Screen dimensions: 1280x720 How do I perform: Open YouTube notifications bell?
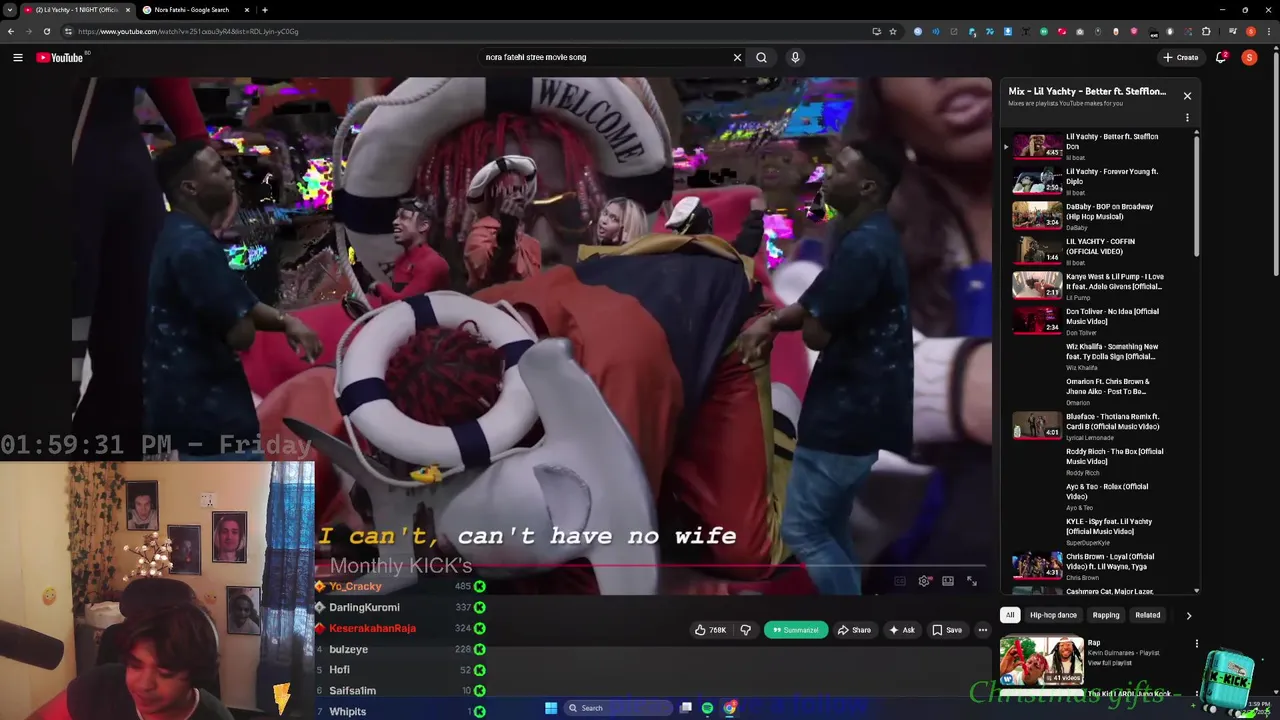pyautogui.click(x=1221, y=57)
